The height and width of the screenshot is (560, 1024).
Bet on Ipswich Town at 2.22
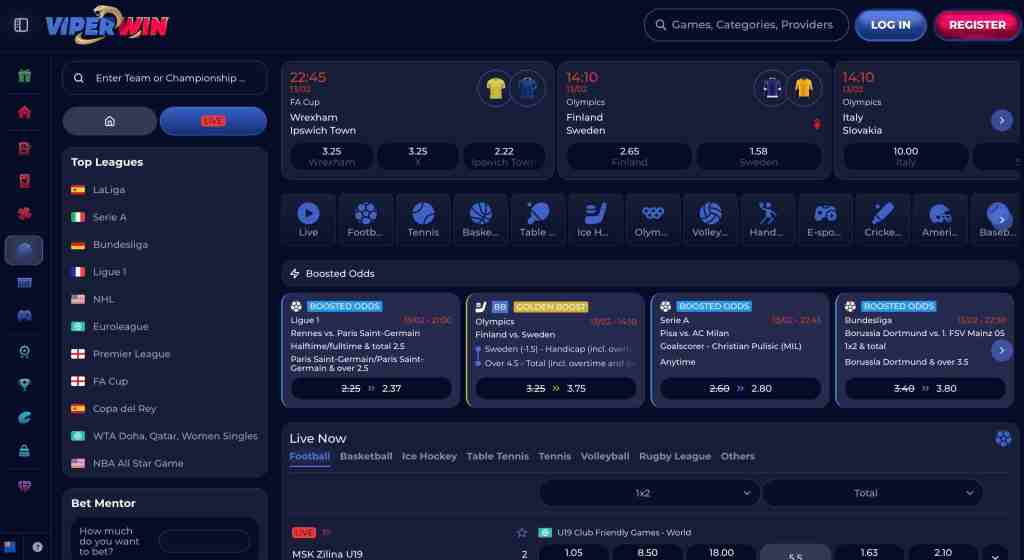(504, 156)
